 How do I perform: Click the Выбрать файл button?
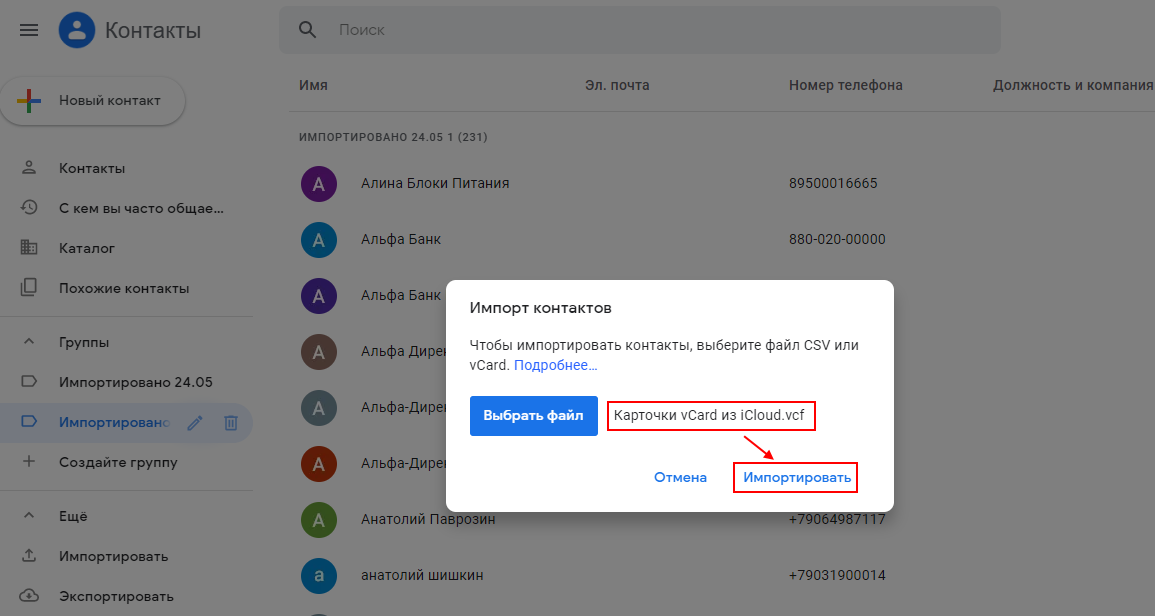coord(533,416)
